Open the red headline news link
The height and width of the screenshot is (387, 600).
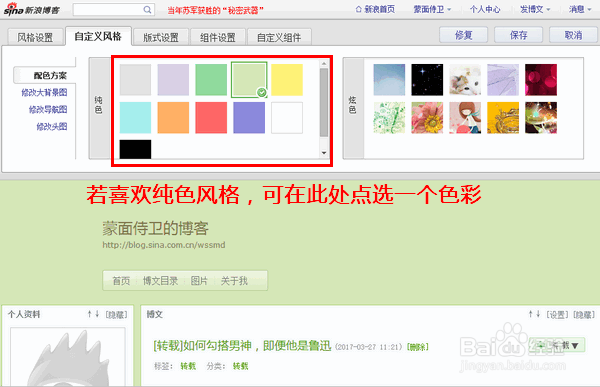point(215,10)
